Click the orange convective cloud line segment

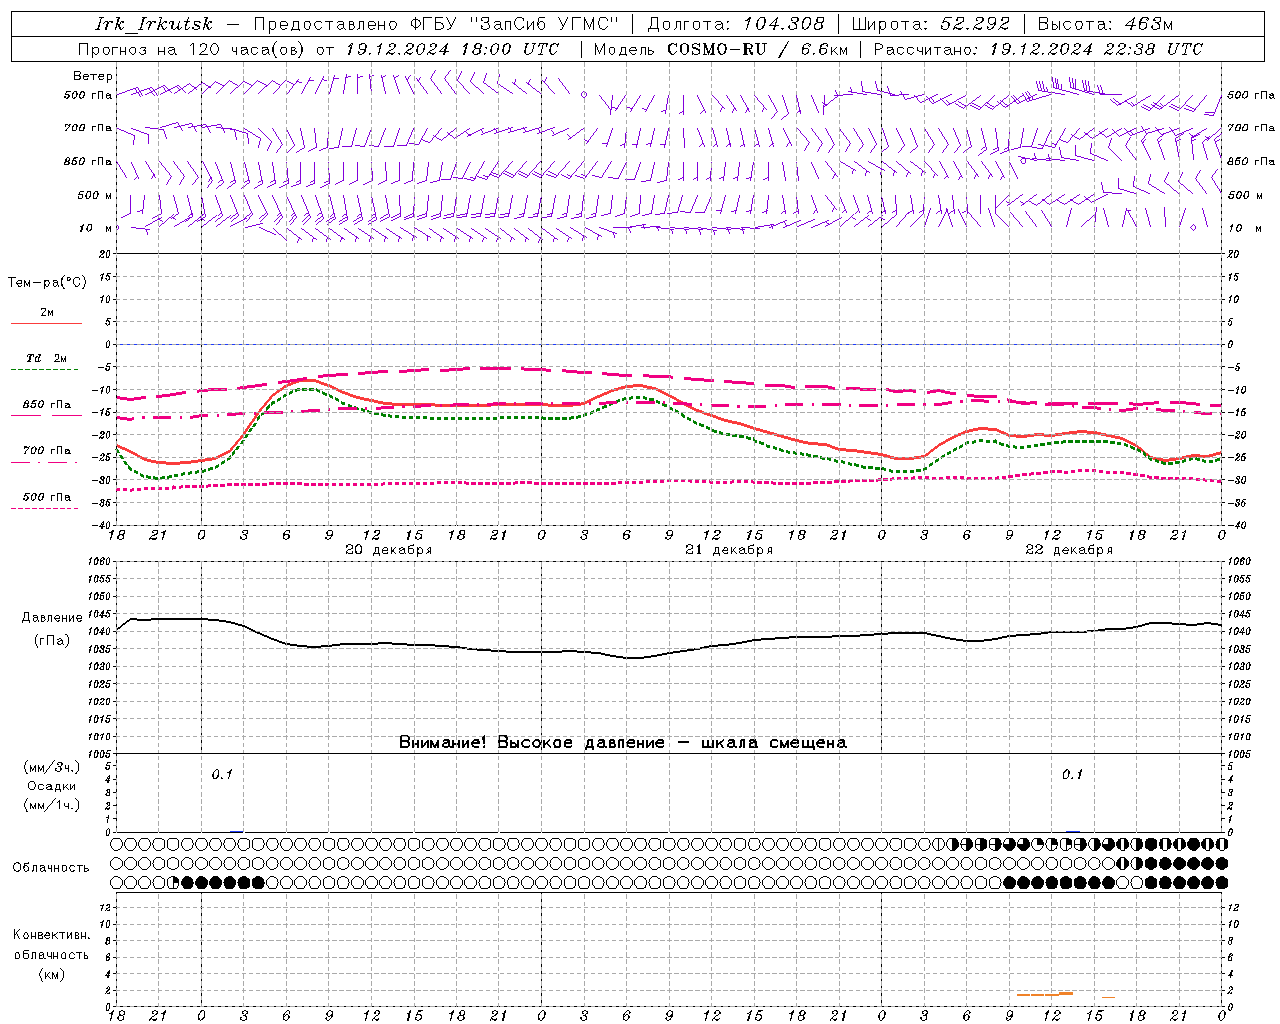[x=1044, y=994]
